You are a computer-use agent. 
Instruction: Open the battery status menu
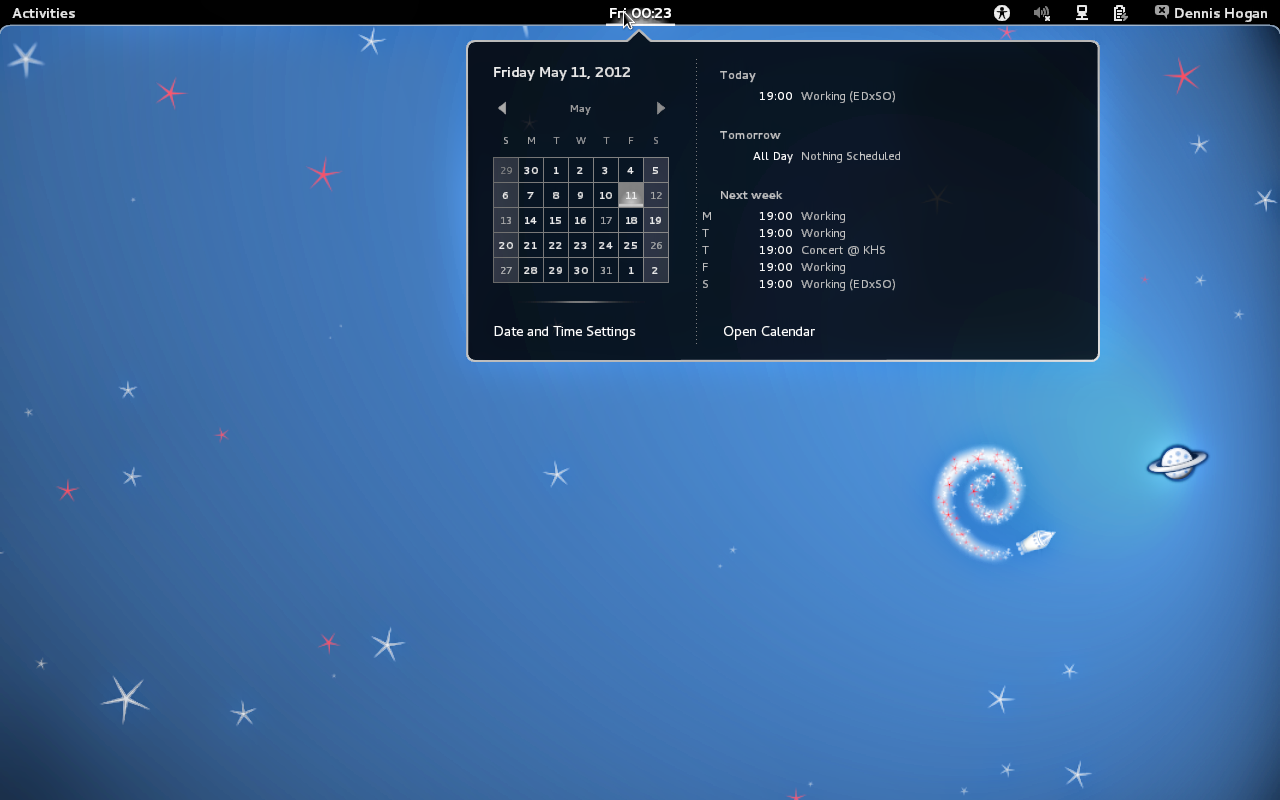(1120, 13)
